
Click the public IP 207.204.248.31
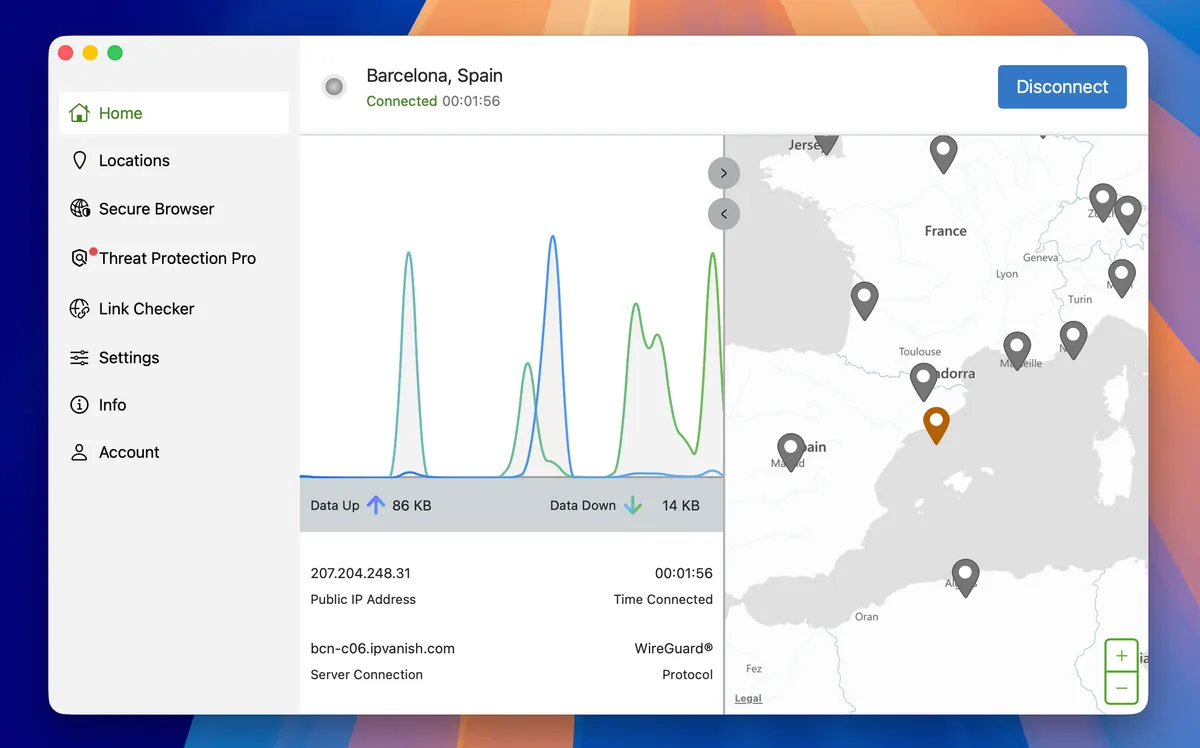click(361, 573)
